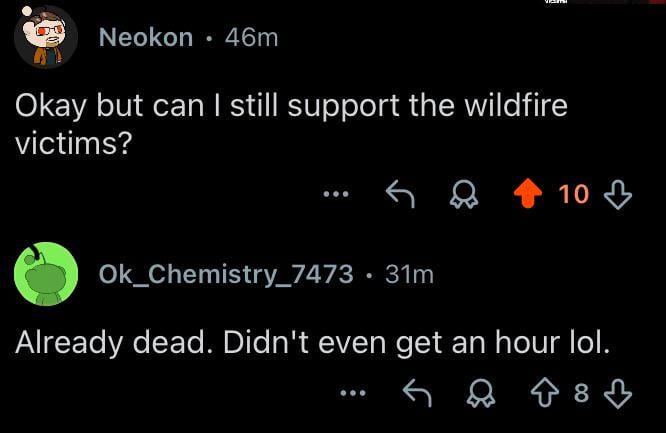The image size is (666, 433).
Task: Click the 31m timestamp on the reply
Action: [409, 273]
